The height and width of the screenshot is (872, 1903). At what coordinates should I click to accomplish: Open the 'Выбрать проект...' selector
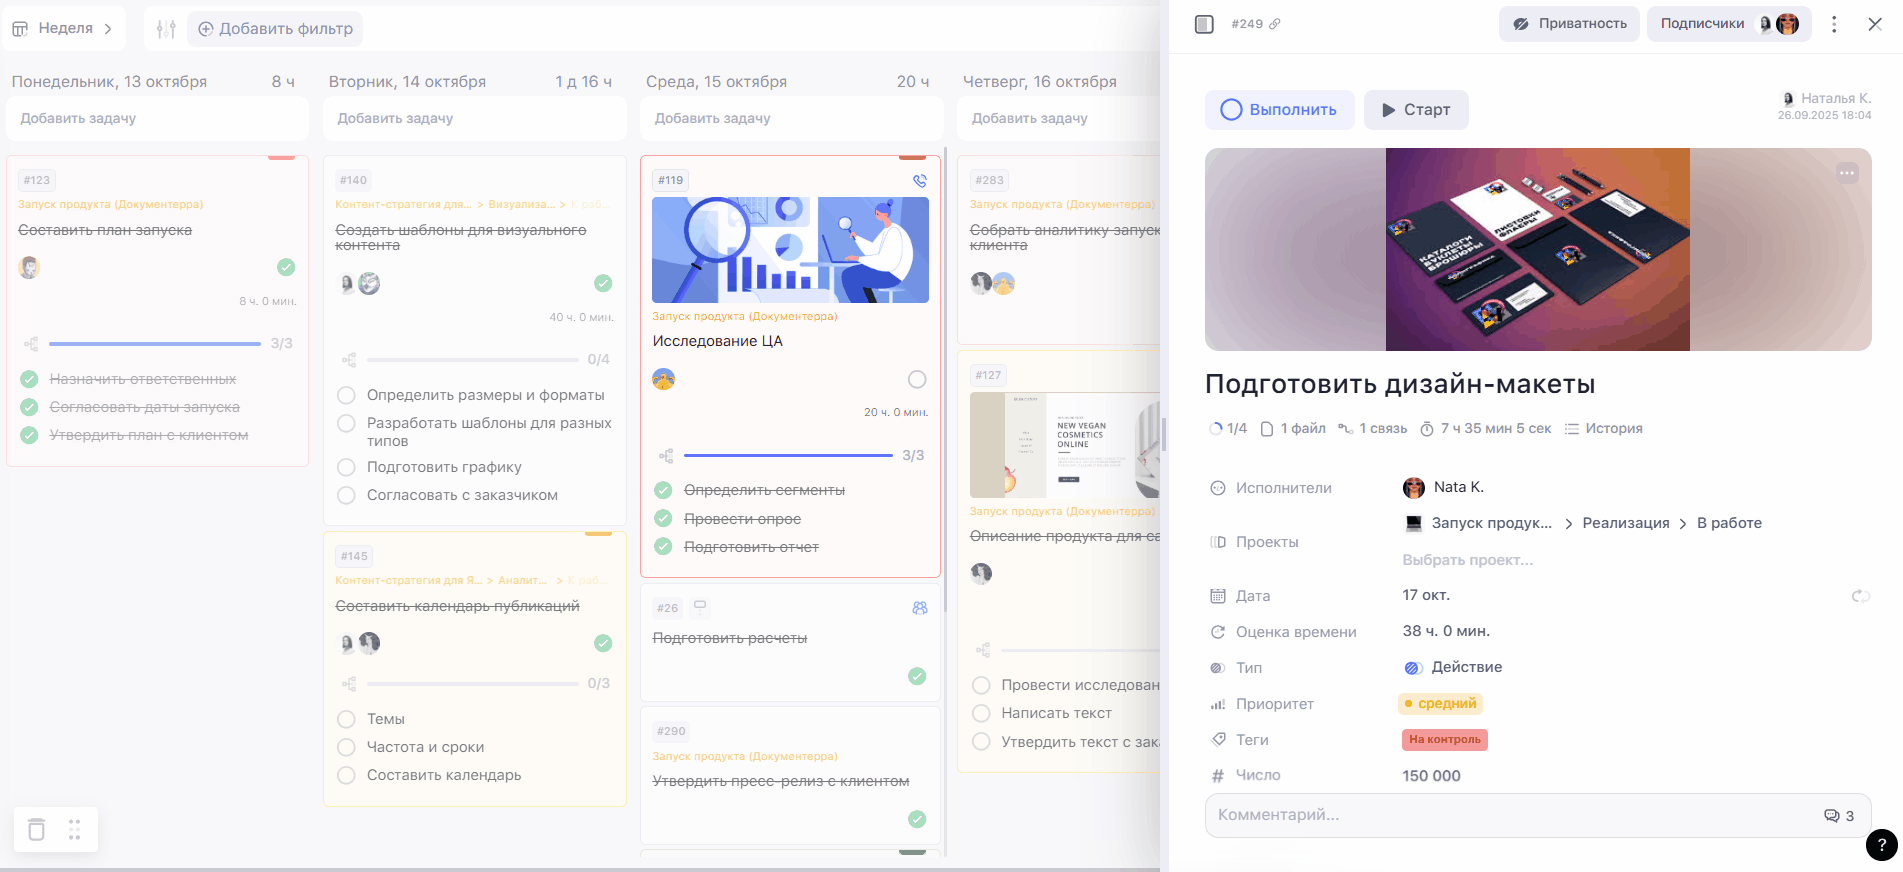click(x=1467, y=560)
